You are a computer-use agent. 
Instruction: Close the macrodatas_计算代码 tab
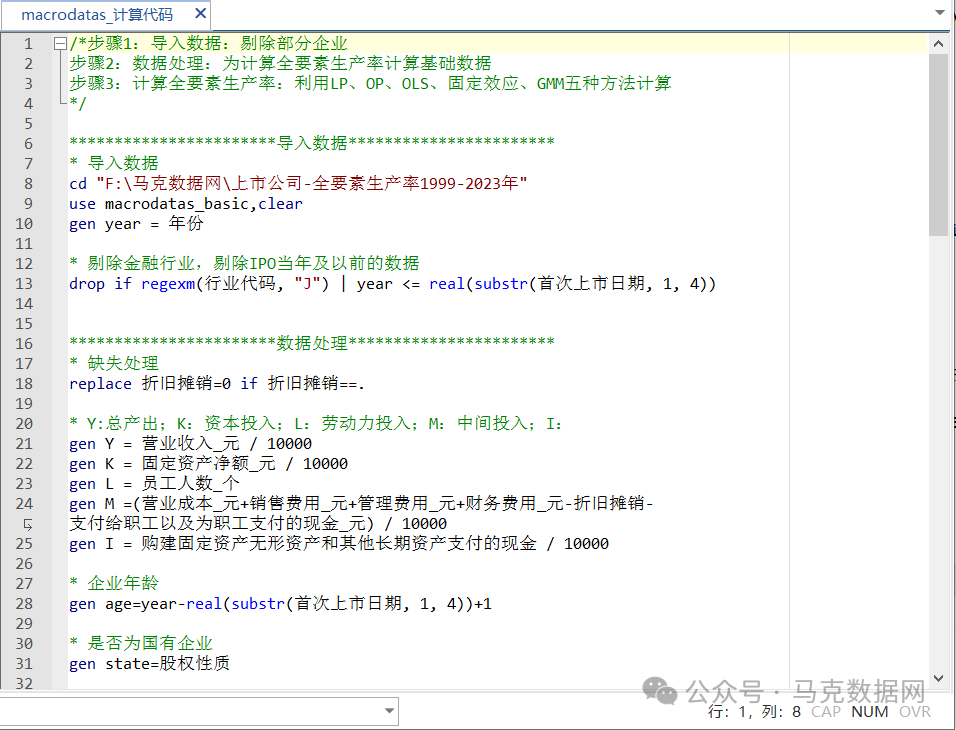[x=200, y=13]
